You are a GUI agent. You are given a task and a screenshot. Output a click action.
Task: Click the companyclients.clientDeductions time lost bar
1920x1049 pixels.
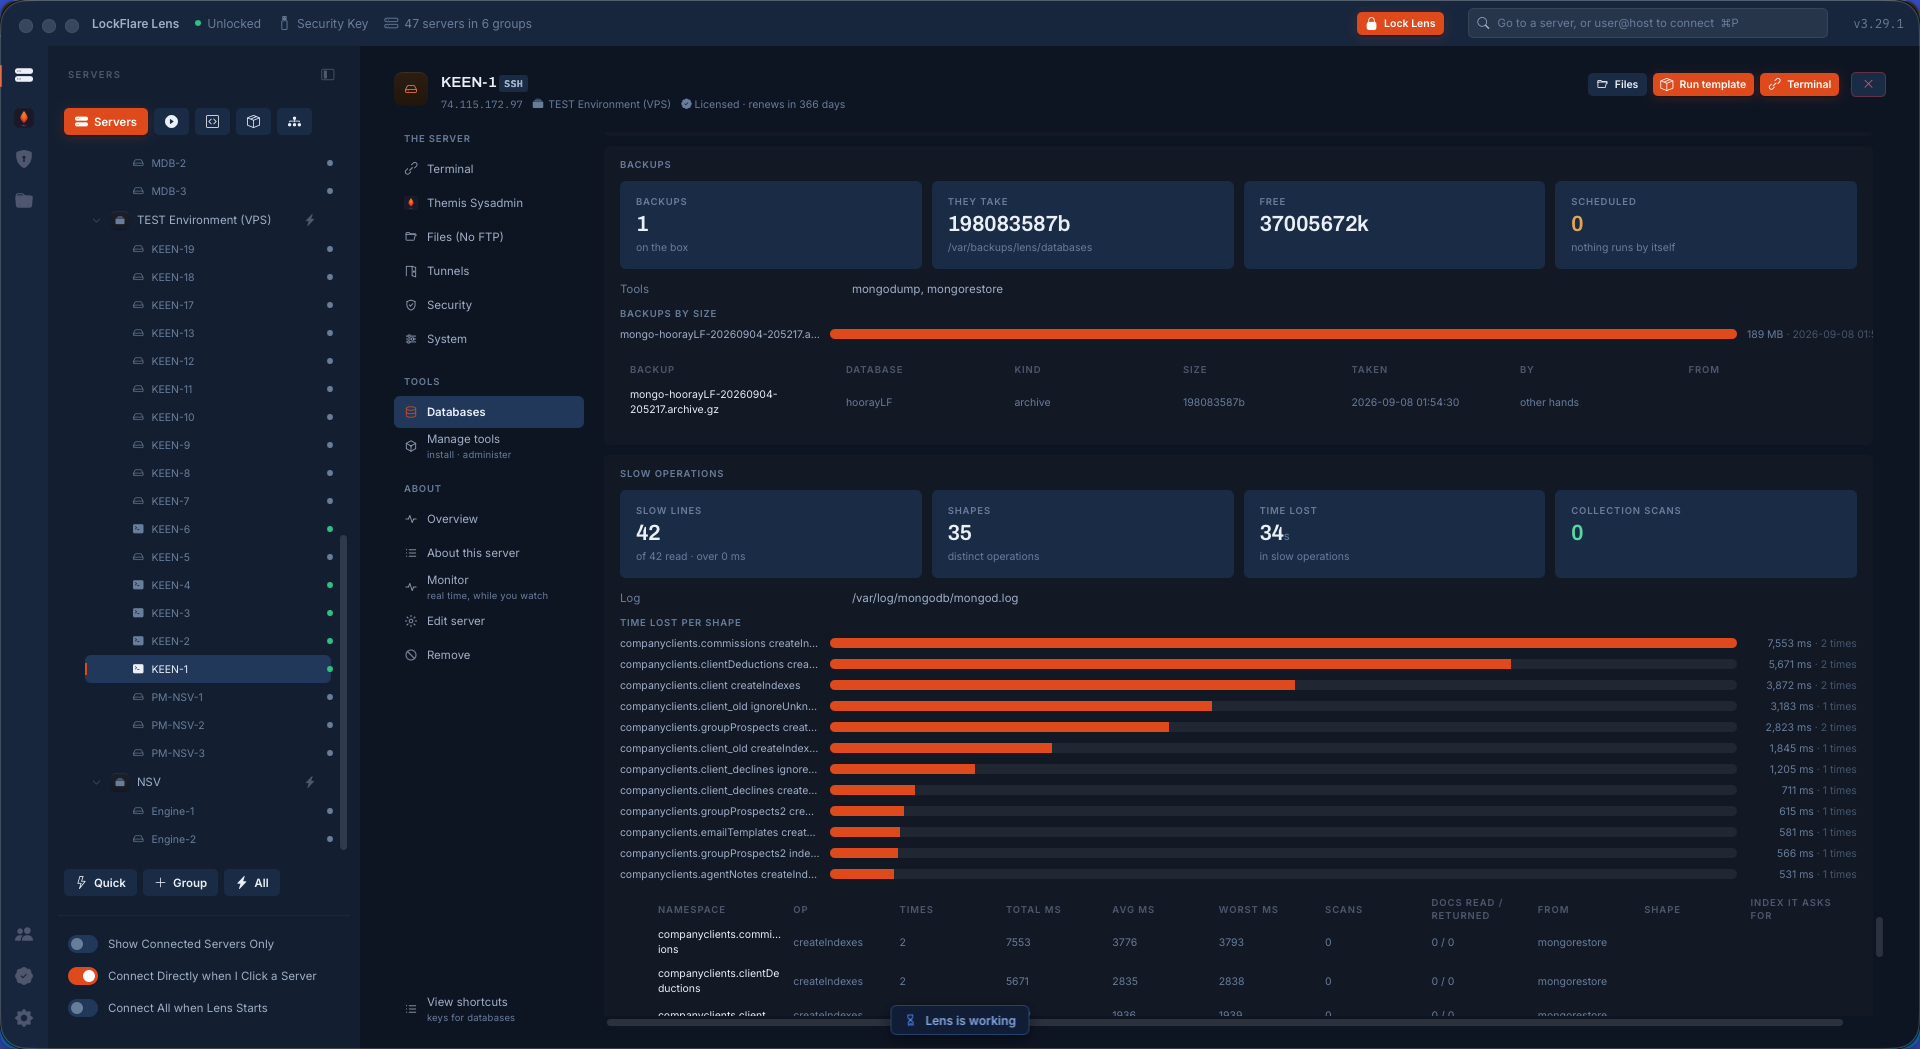1170,664
